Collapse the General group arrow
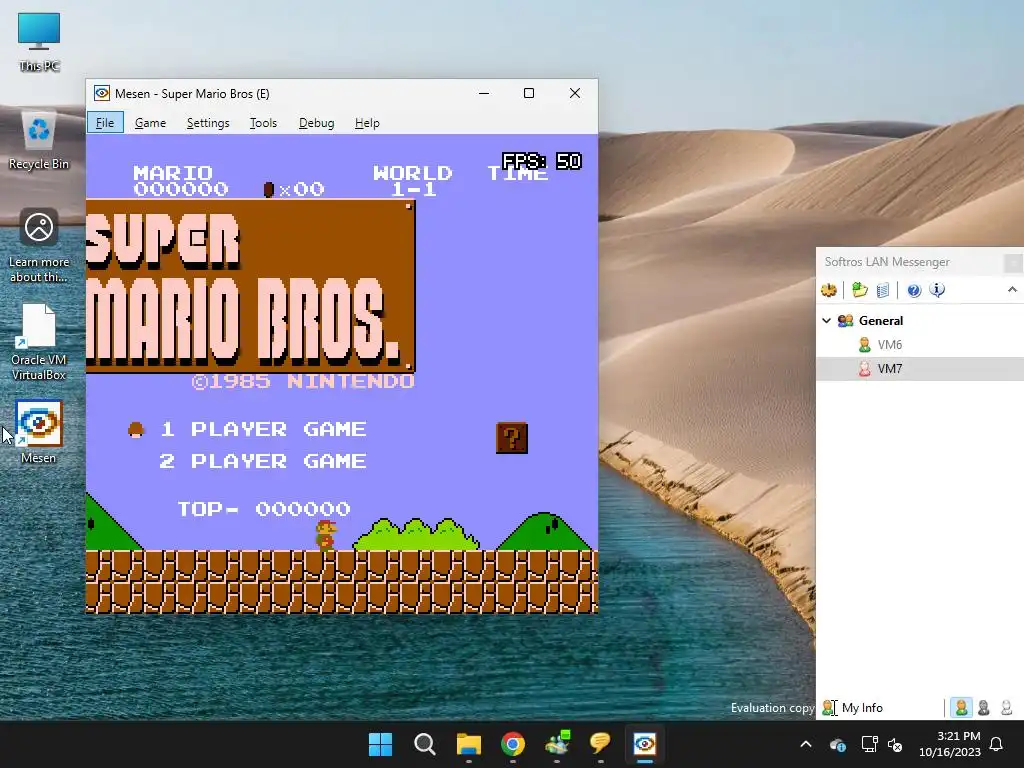 point(826,321)
